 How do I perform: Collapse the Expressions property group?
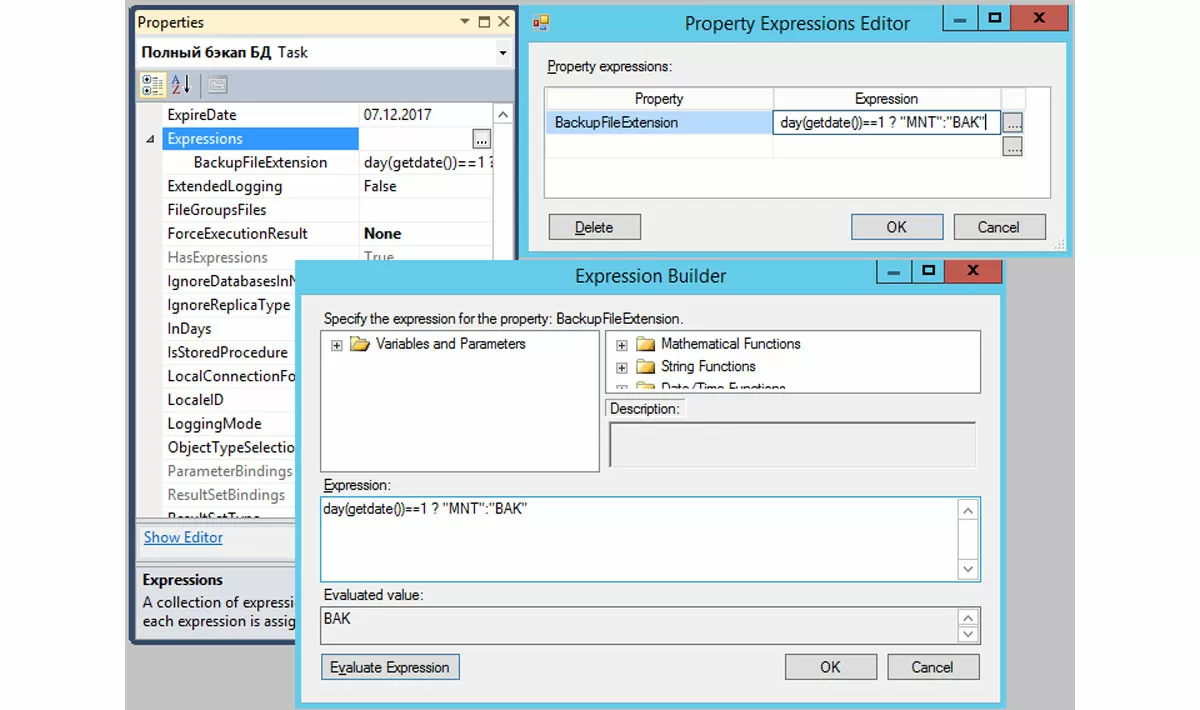(x=151, y=139)
